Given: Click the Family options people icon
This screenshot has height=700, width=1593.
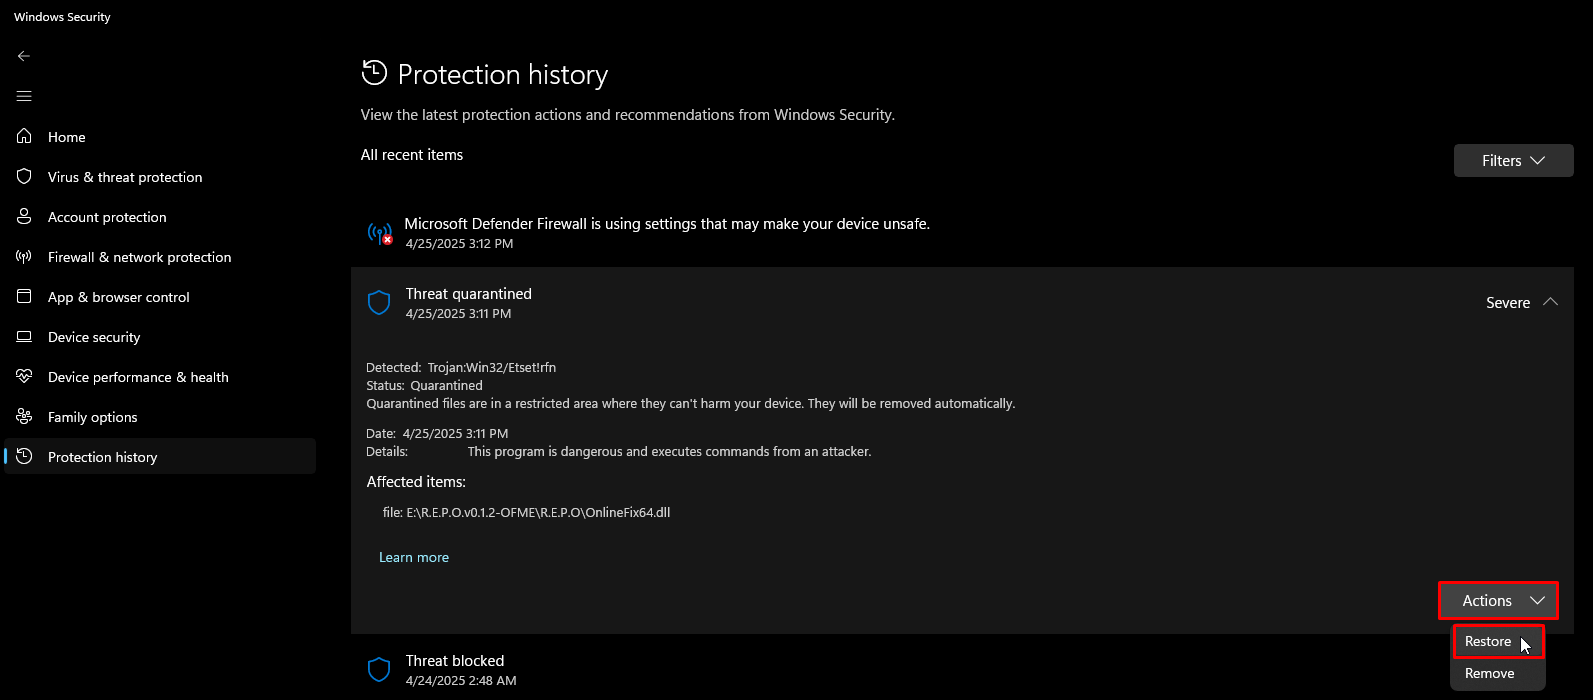Looking at the screenshot, I should [x=25, y=416].
